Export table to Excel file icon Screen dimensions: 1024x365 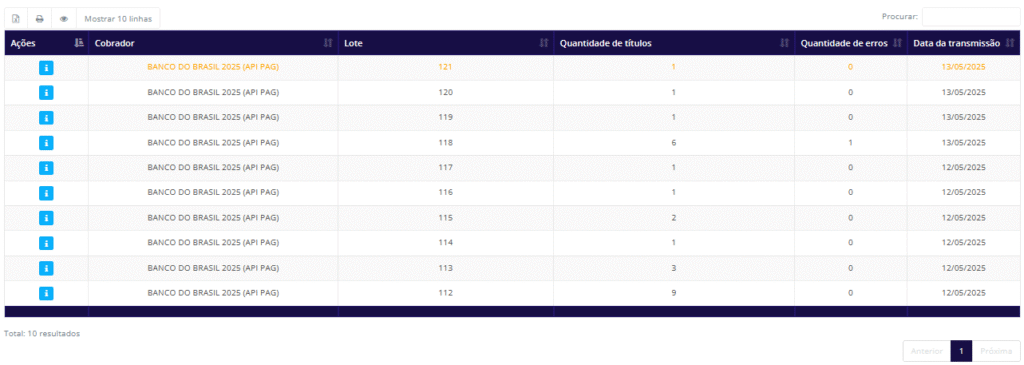pos(16,19)
